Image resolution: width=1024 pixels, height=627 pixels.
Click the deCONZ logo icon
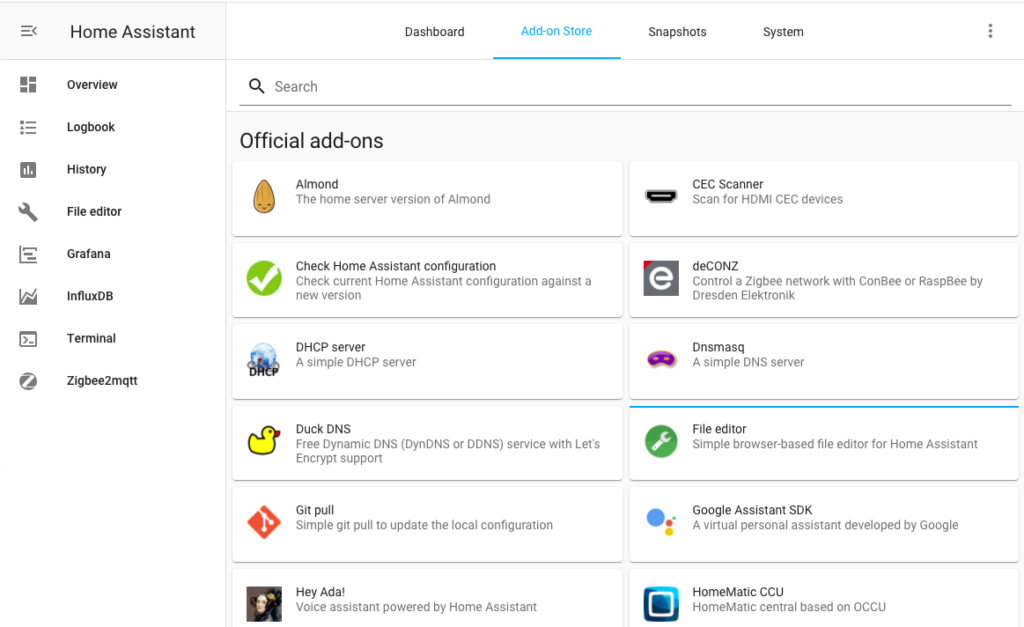661,278
